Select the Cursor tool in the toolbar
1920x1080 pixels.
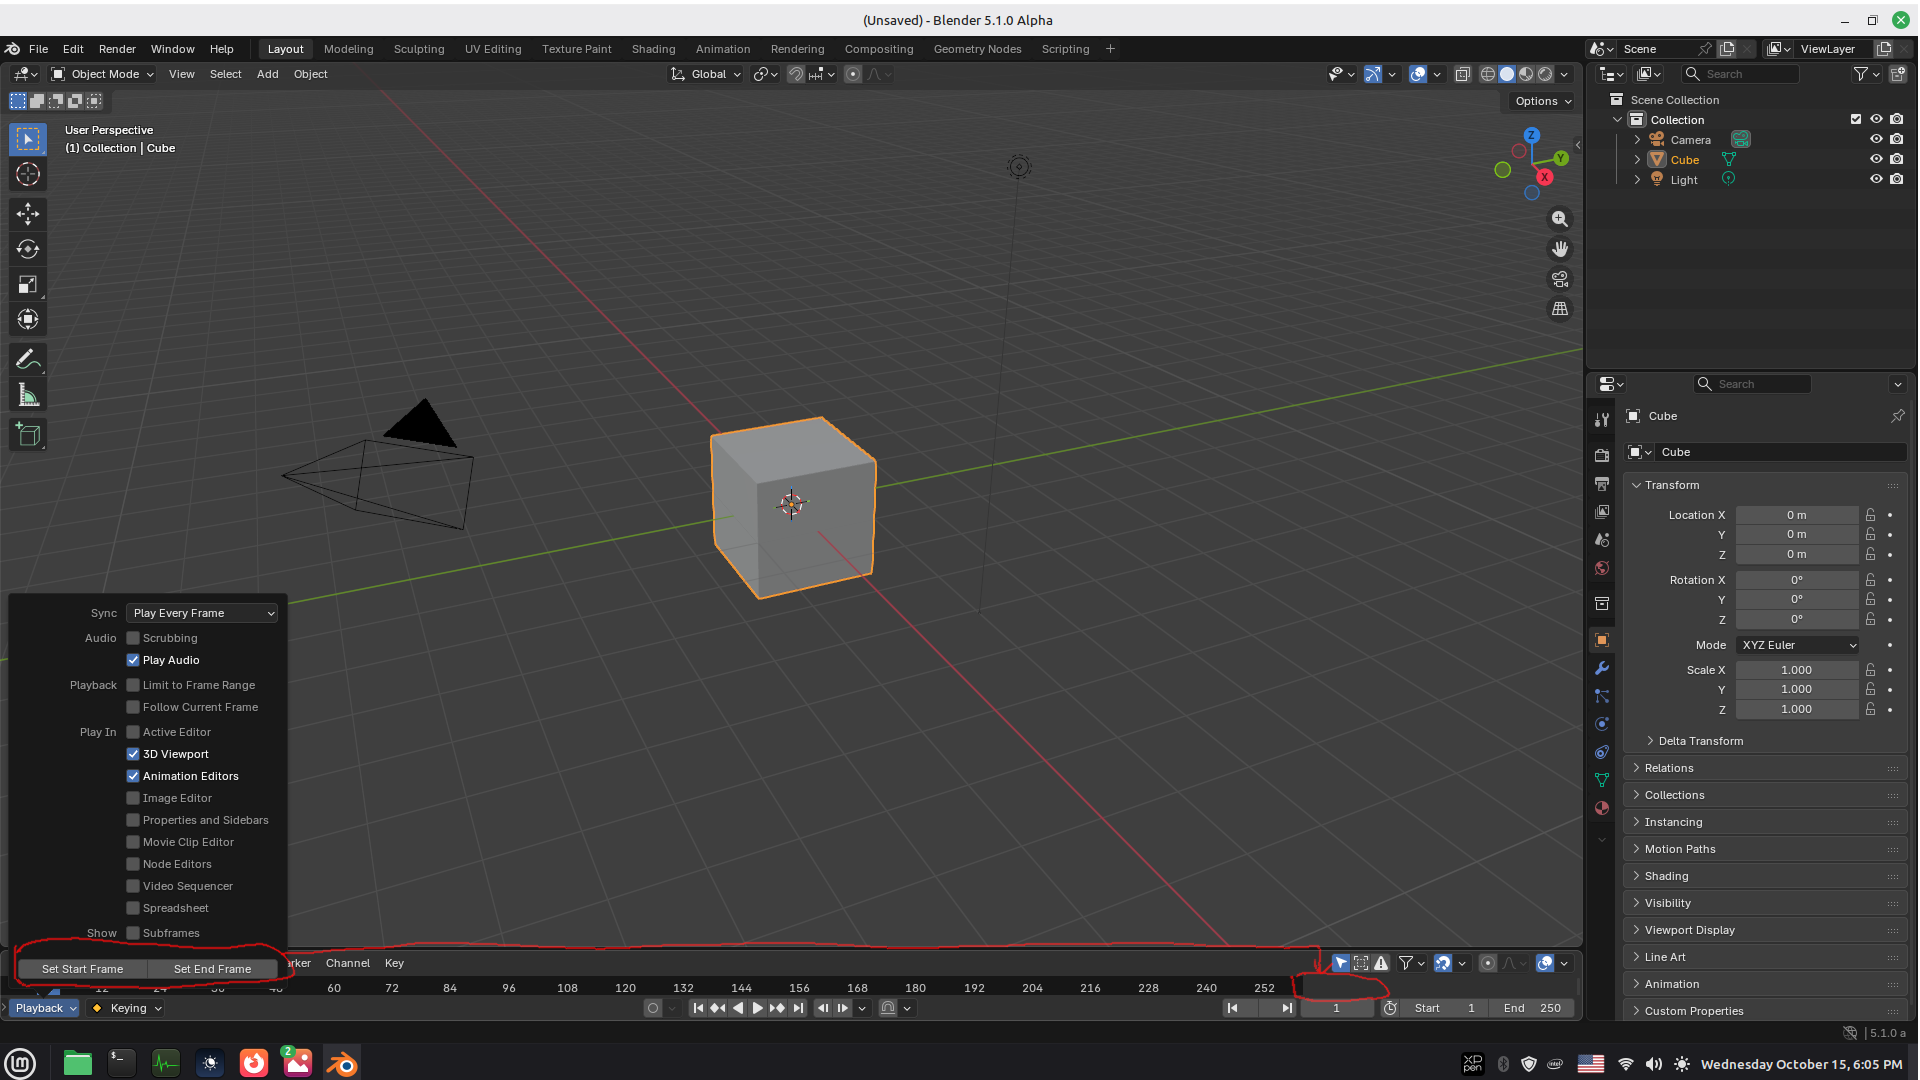point(28,174)
